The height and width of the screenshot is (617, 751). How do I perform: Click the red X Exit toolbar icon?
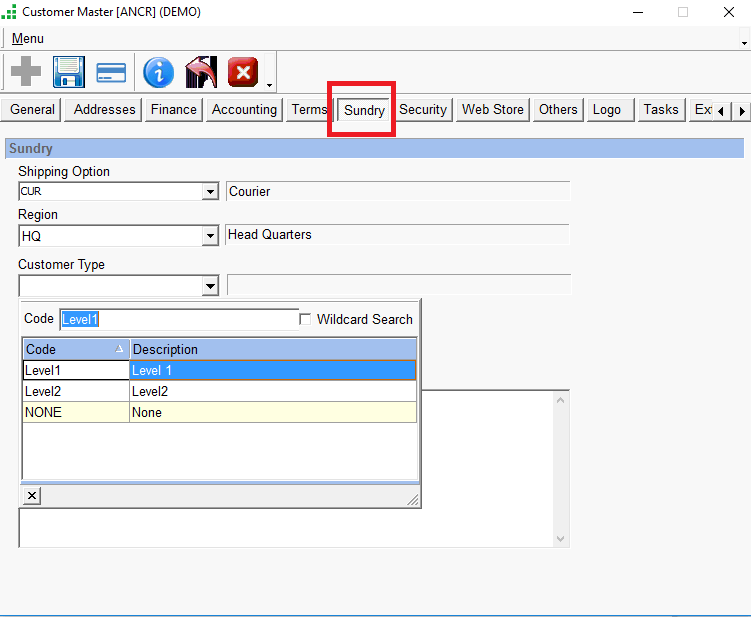tap(243, 72)
